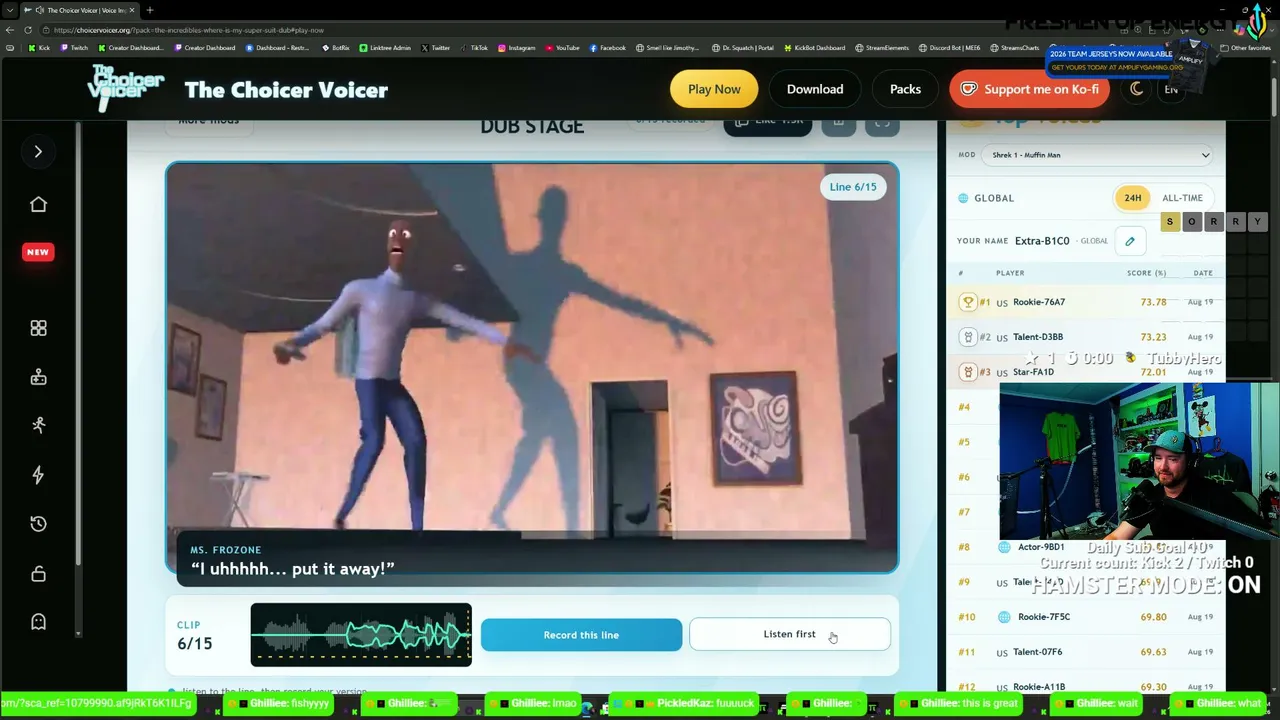Click player name Rookie-76A7

pyautogui.click(x=1039, y=302)
